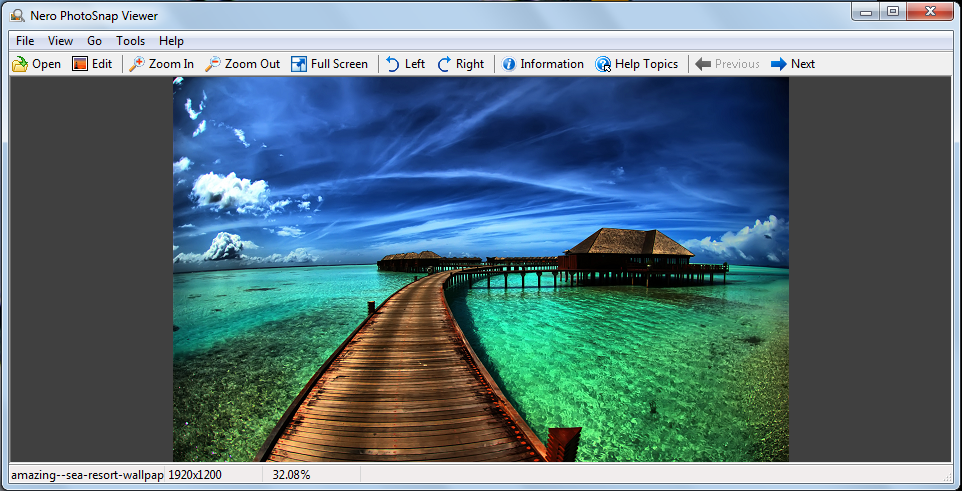
Task: Click the 1920x1200 resolution status text
Action: (x=194, y=474)
